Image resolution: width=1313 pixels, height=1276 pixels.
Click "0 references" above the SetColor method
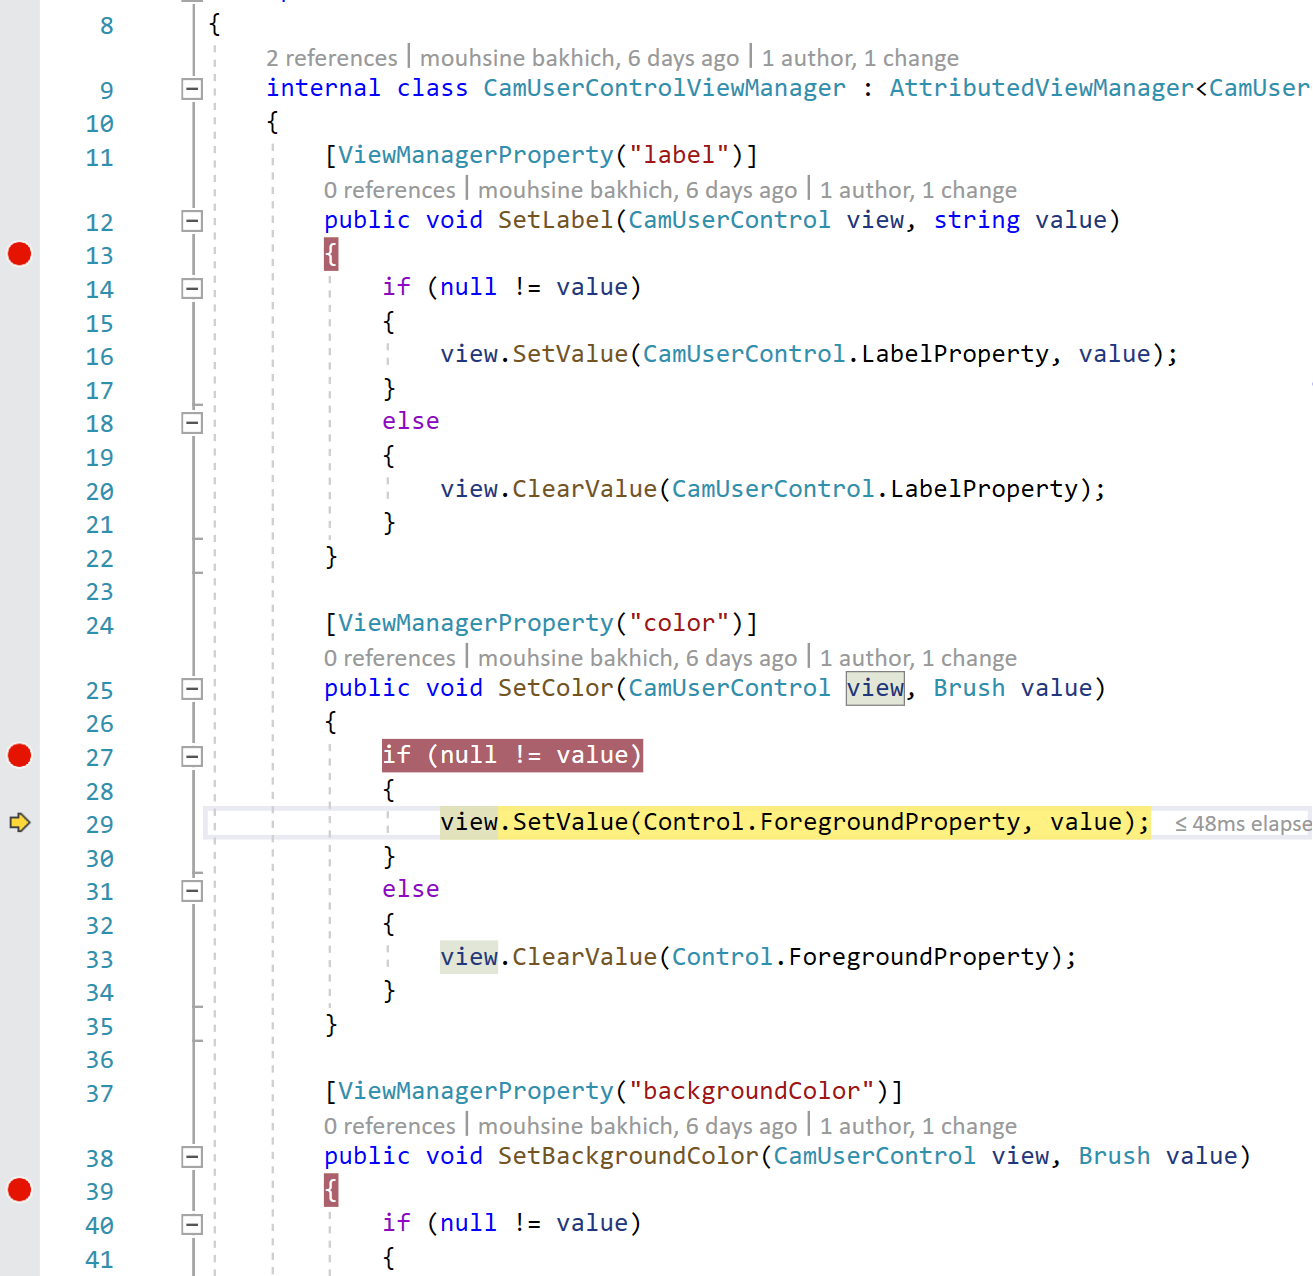(390, 657)
